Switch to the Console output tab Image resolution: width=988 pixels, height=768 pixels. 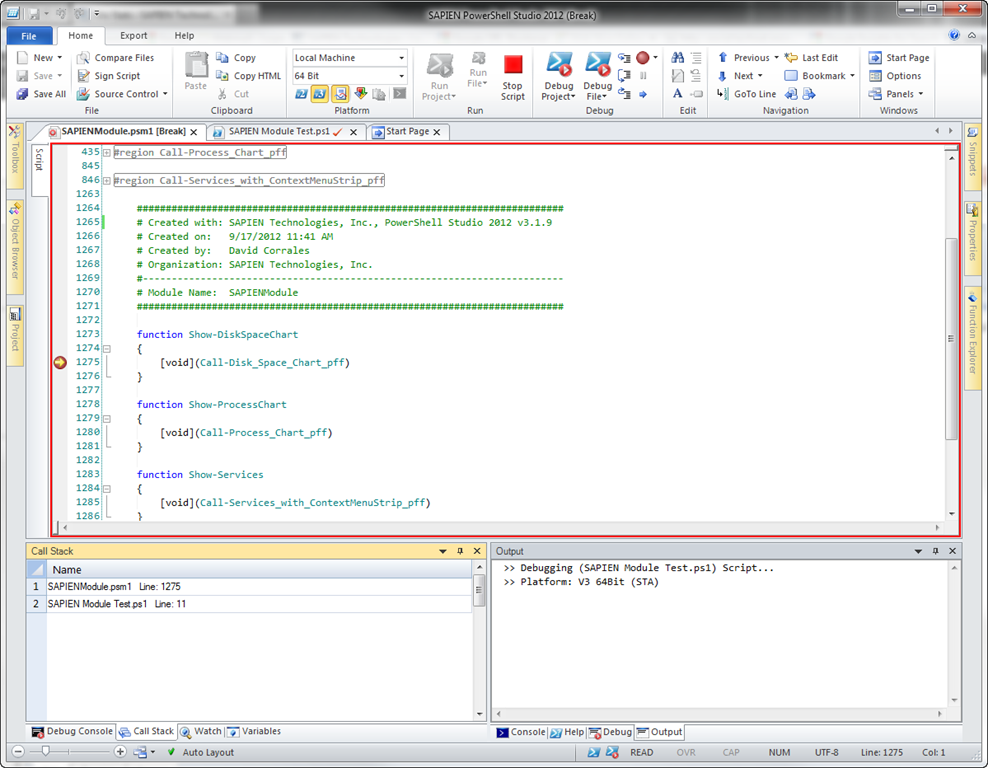coord(521,732)
